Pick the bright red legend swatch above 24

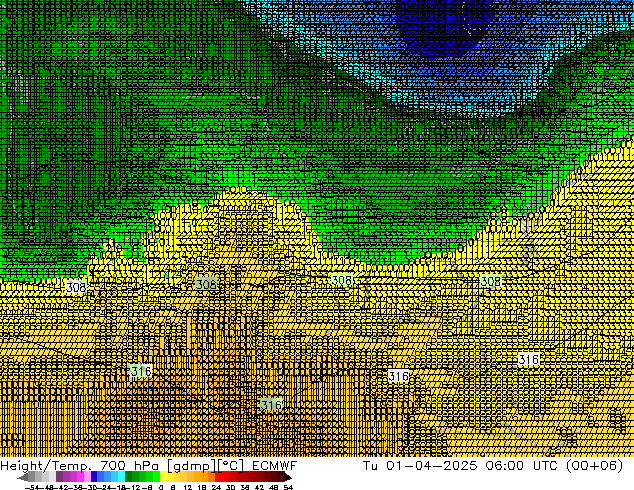pyautogui.click(x=218, y=477)
